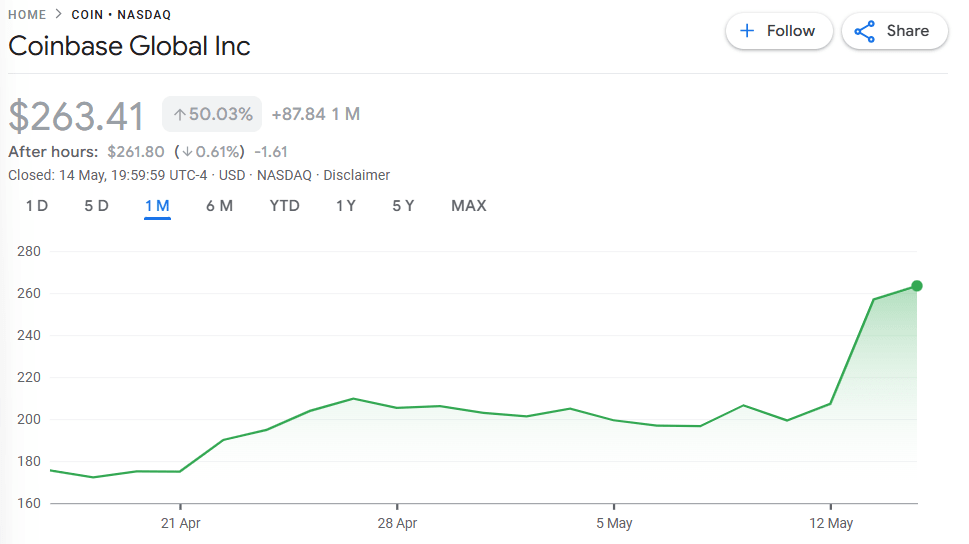
Task: Show MAX historical chart range
Action: (x=468, y=206)
